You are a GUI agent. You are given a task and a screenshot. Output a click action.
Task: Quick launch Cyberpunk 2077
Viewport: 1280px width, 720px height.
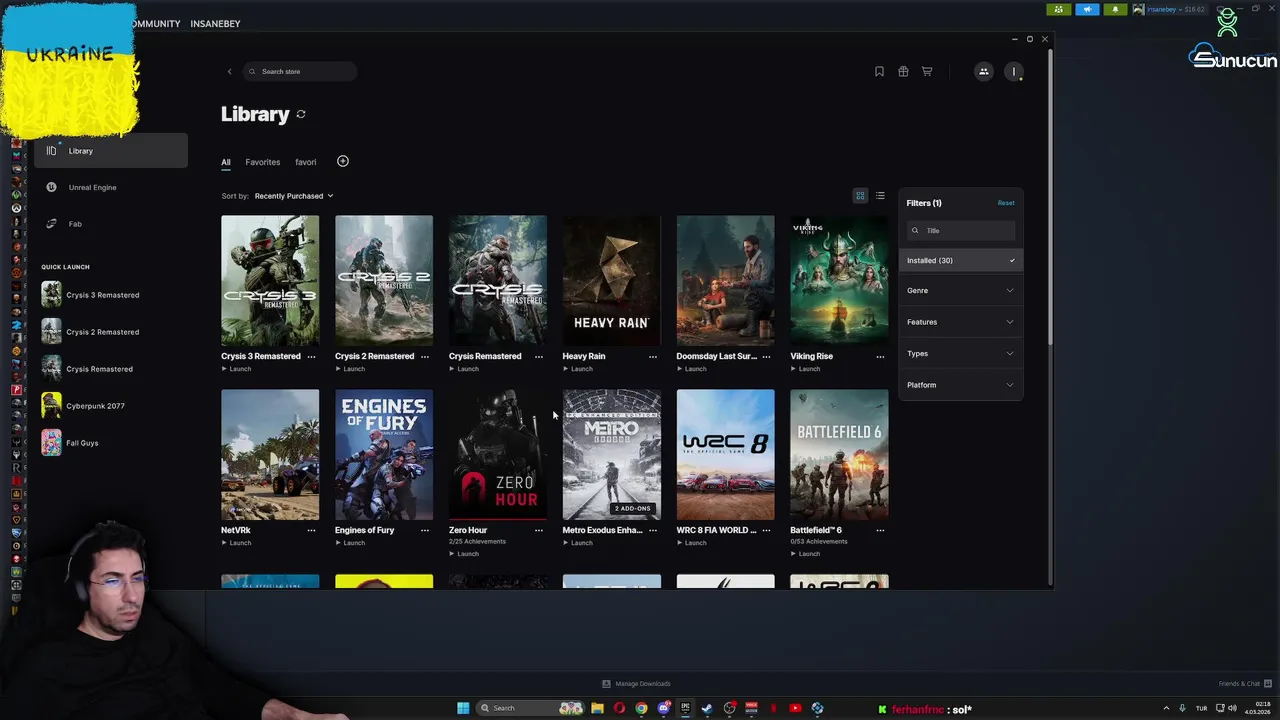(x=96, y=406)
